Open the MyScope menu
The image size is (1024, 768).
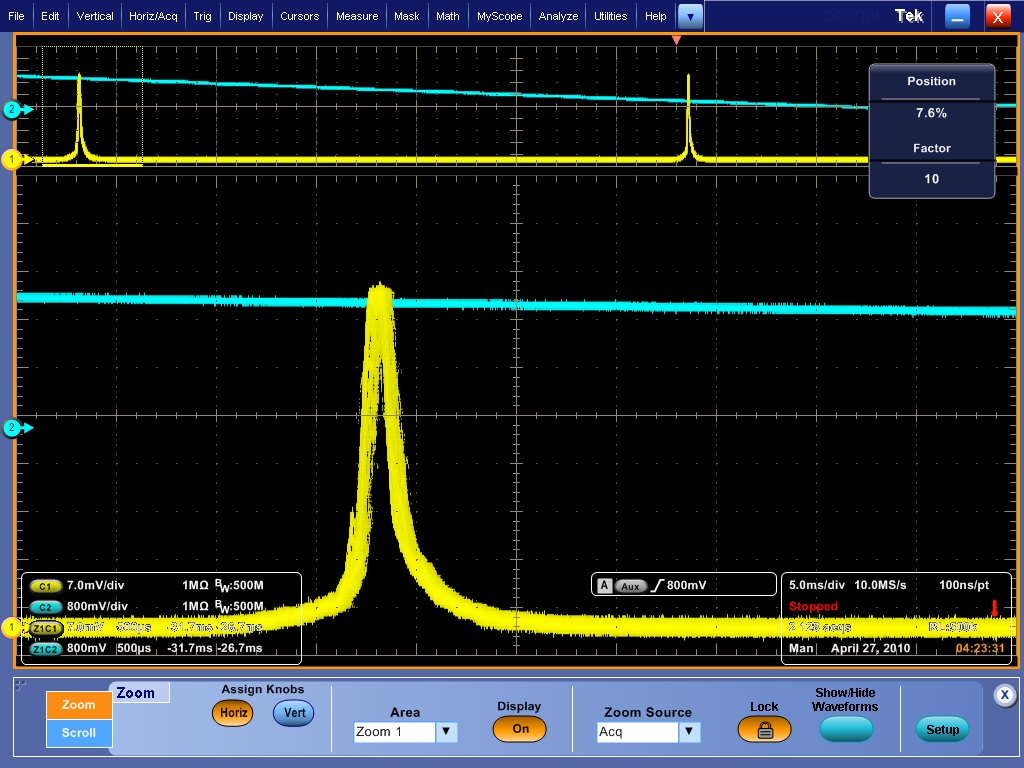(x=500, y=16)
